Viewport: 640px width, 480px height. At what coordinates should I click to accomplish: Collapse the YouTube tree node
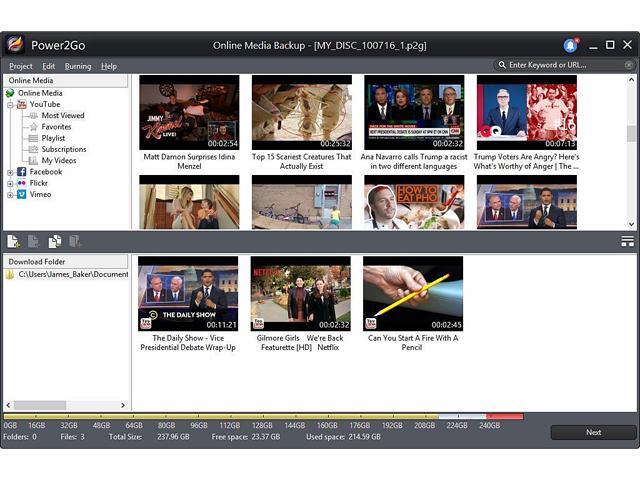click(10, 104)
